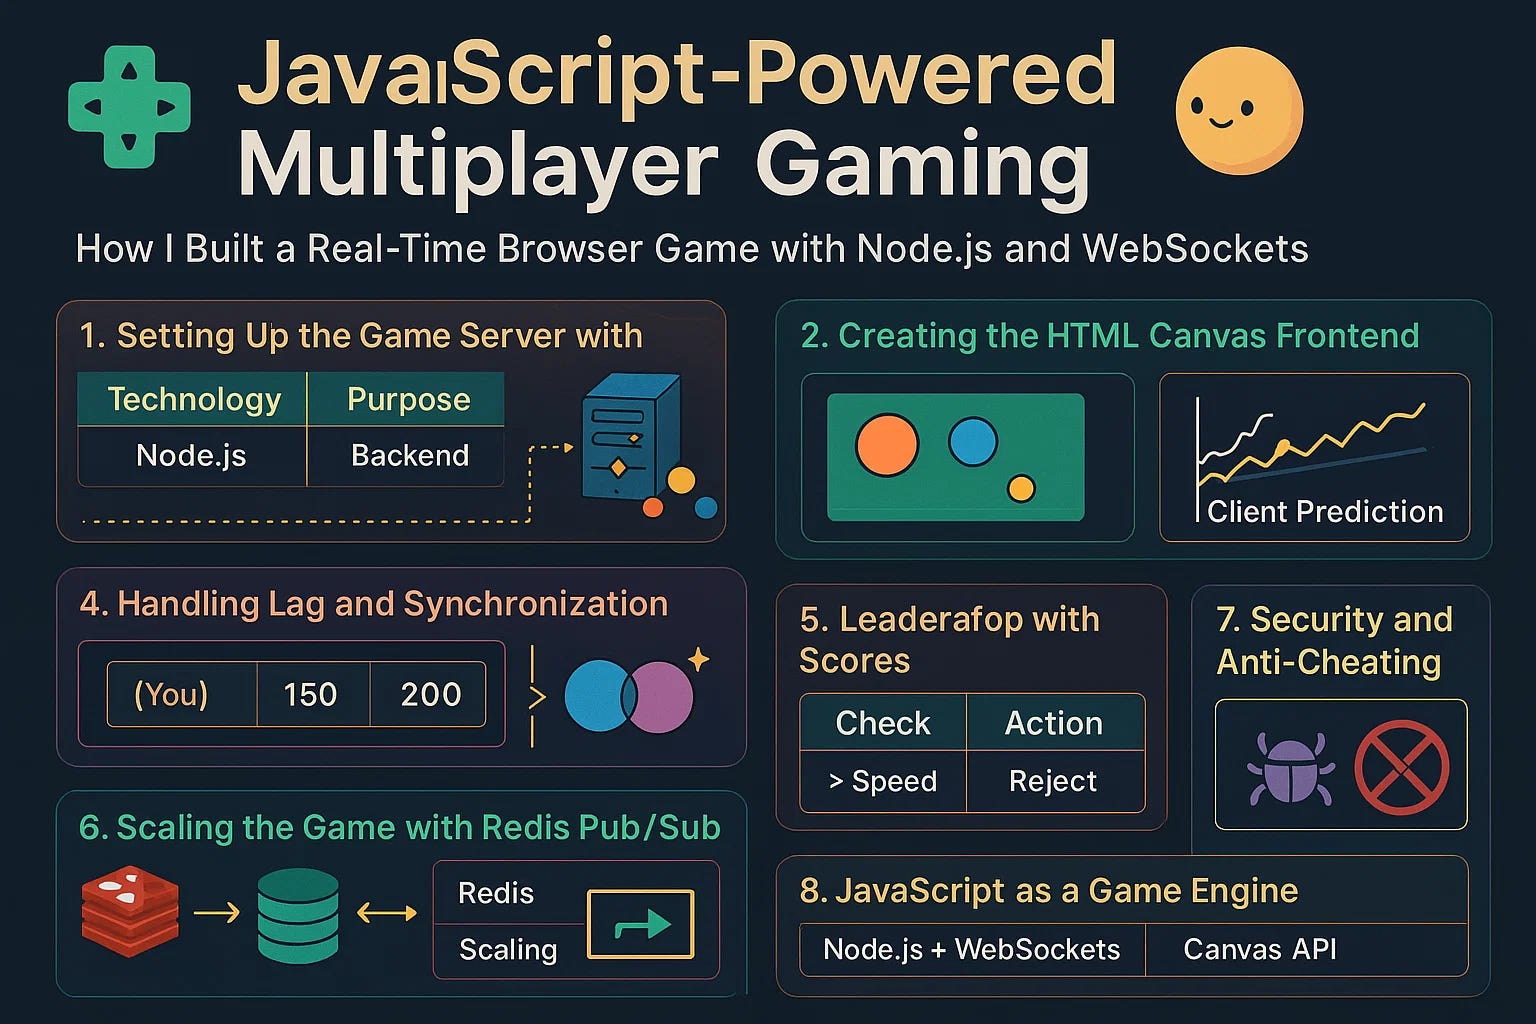The height and width of the screenshot is (1024, 1536).
Task: Select the yellow smiley face icon
Action: click(x=1239, y=110)
